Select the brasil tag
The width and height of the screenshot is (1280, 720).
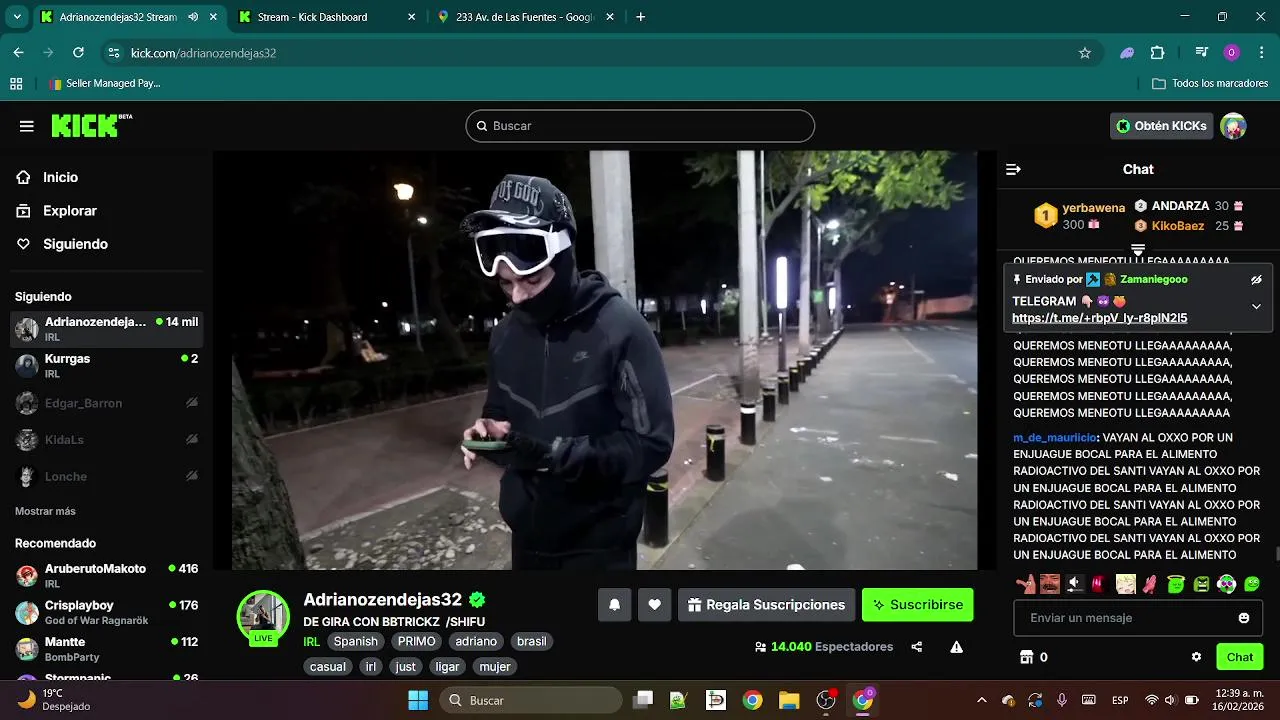click(531, 642)
